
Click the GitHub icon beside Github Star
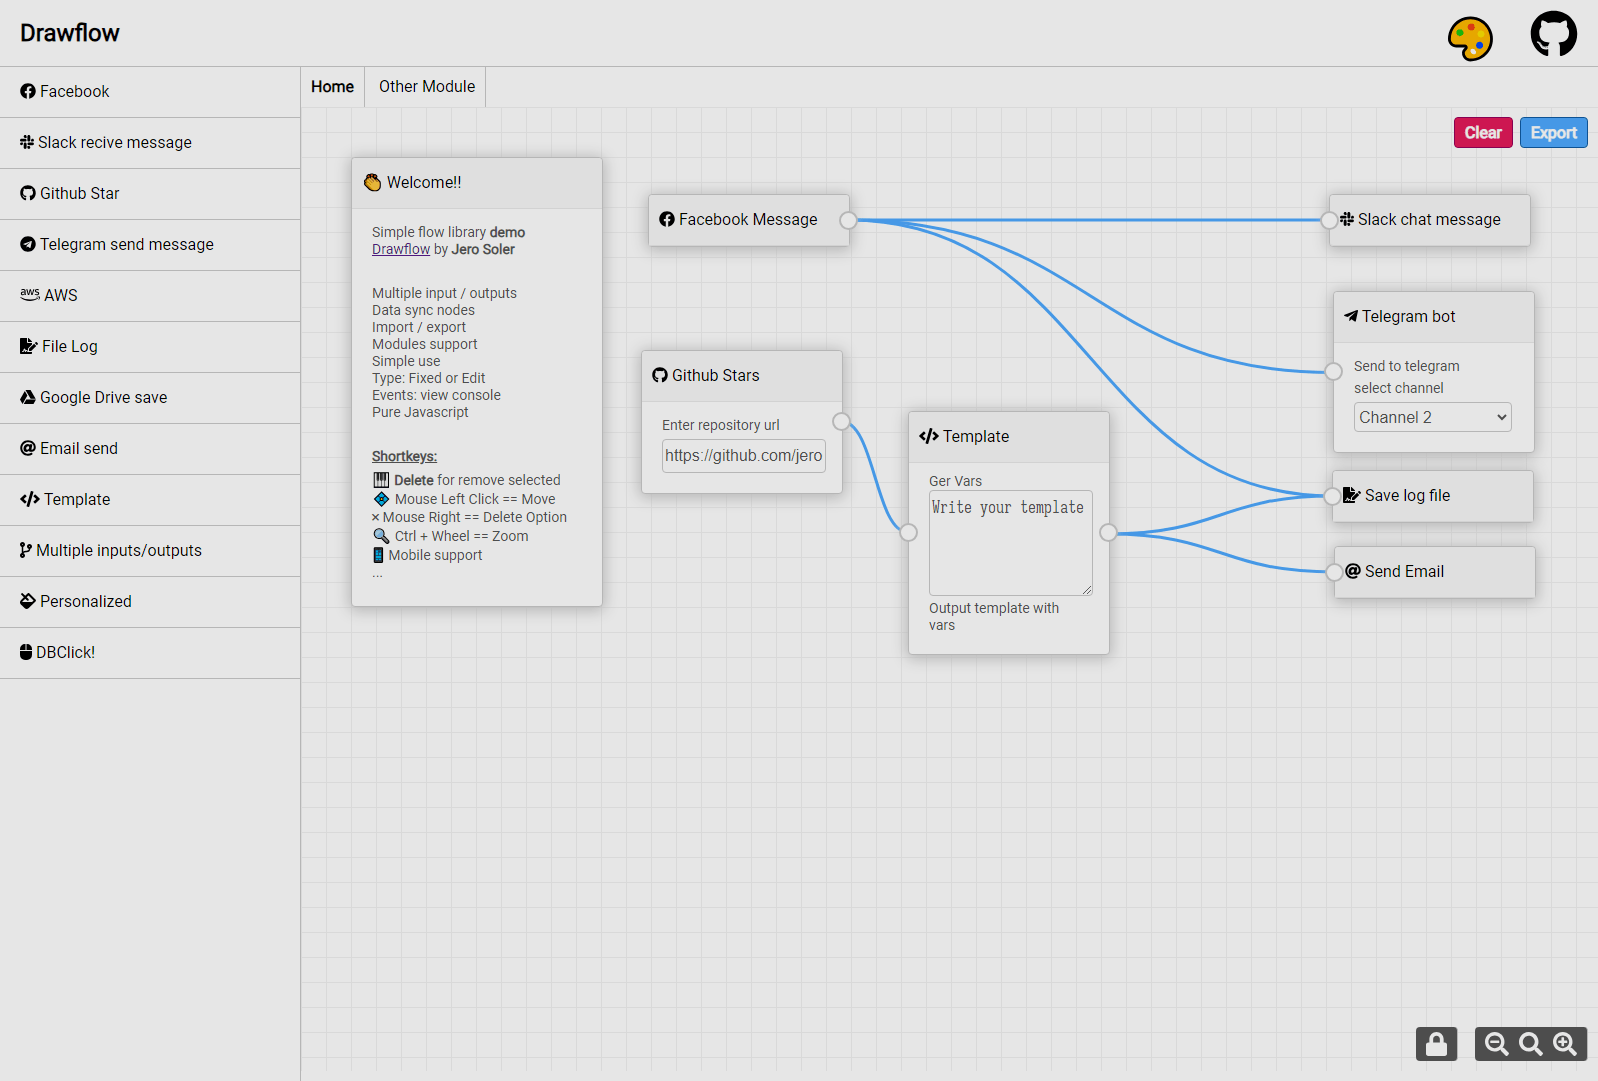coord(28,193)
